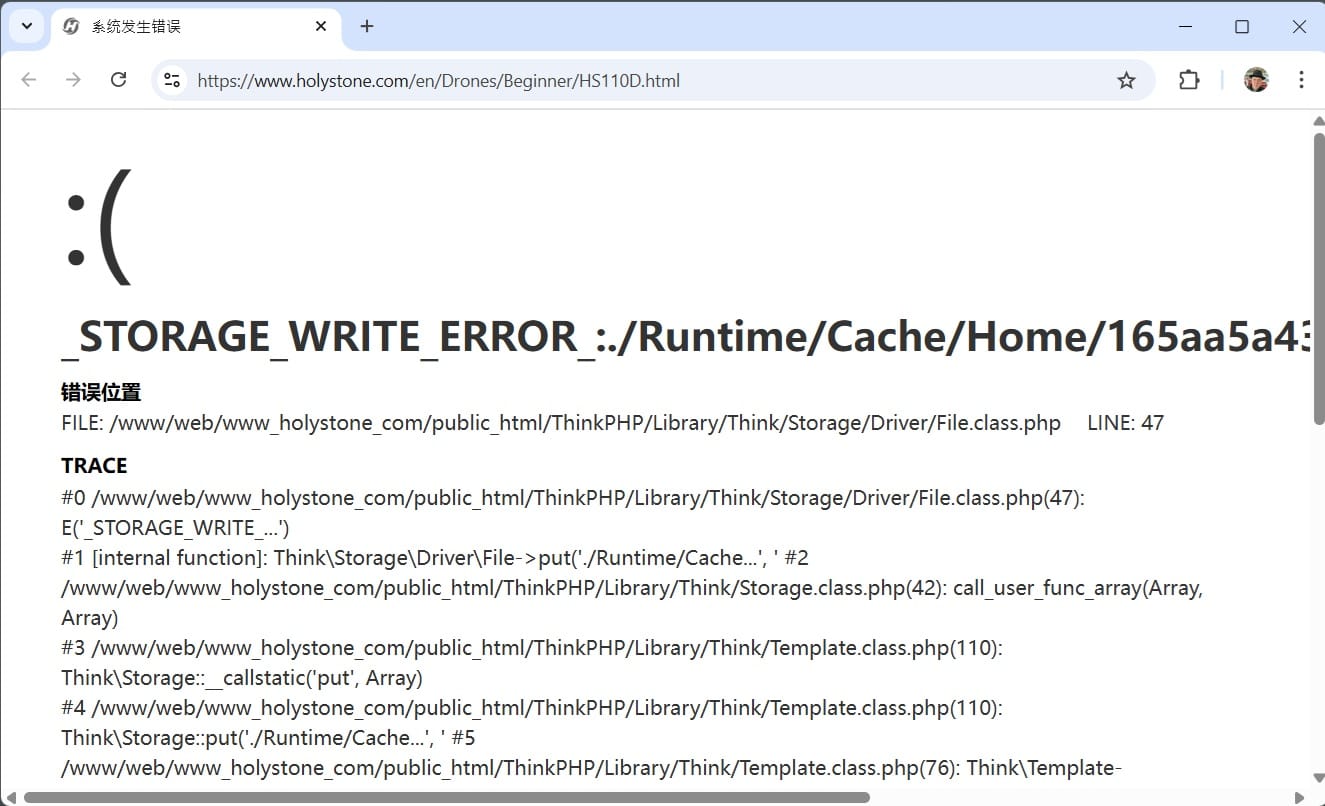Click the FILE path ending File.class.php
Image resolution: width=1325 pixels, height=806 pixels.
[x=561, y=423]
